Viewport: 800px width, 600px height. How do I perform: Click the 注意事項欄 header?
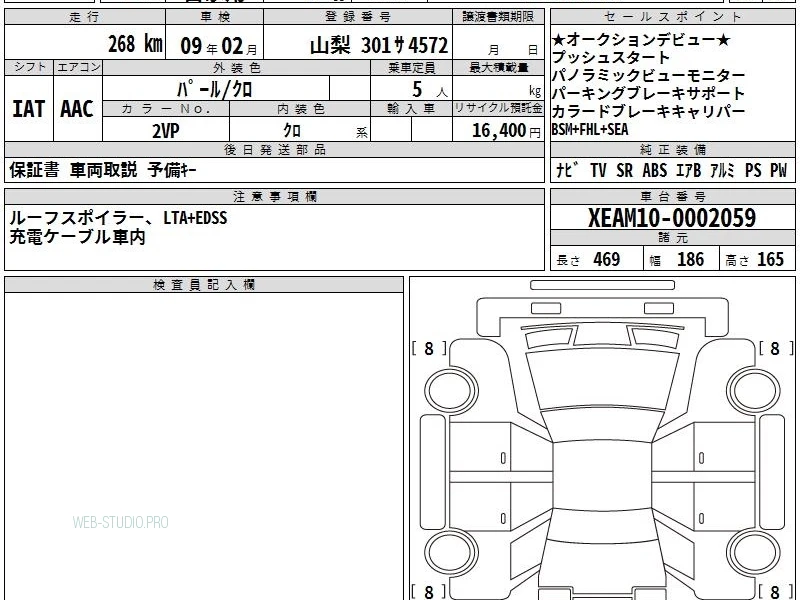(275, 196)
